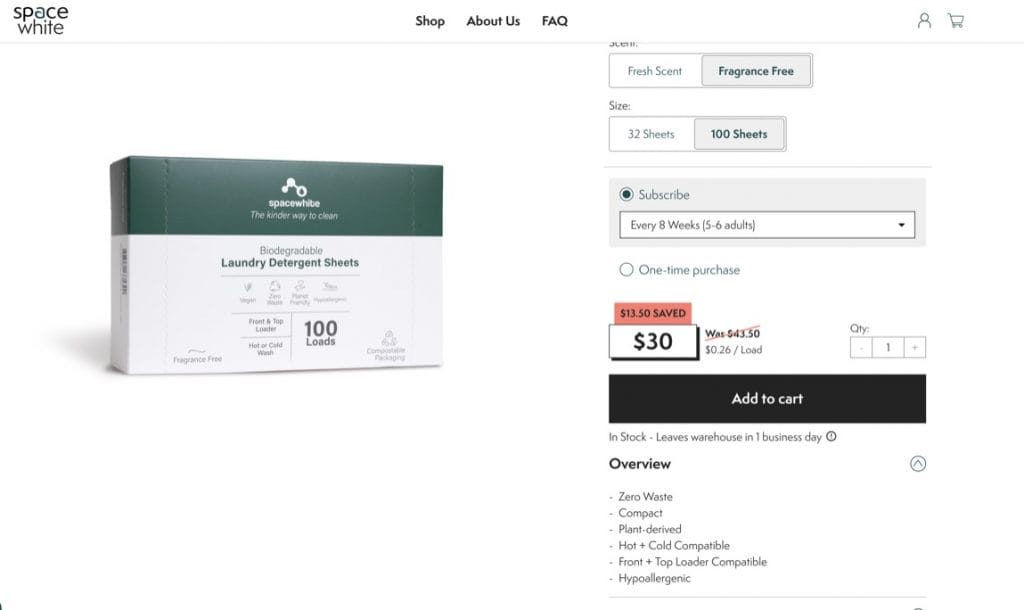Select the Subscribe radio option

[627, 195]
